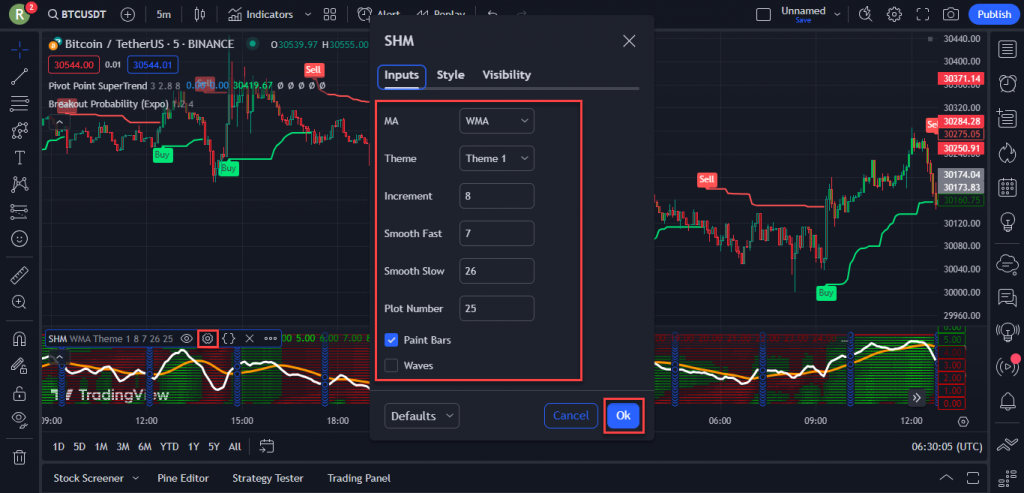Image resolution: width=1024 pixels, height=493 pixels.
Task: Click the trash remove objects icon
Action: pyautogui.click(x=20, y=457)
